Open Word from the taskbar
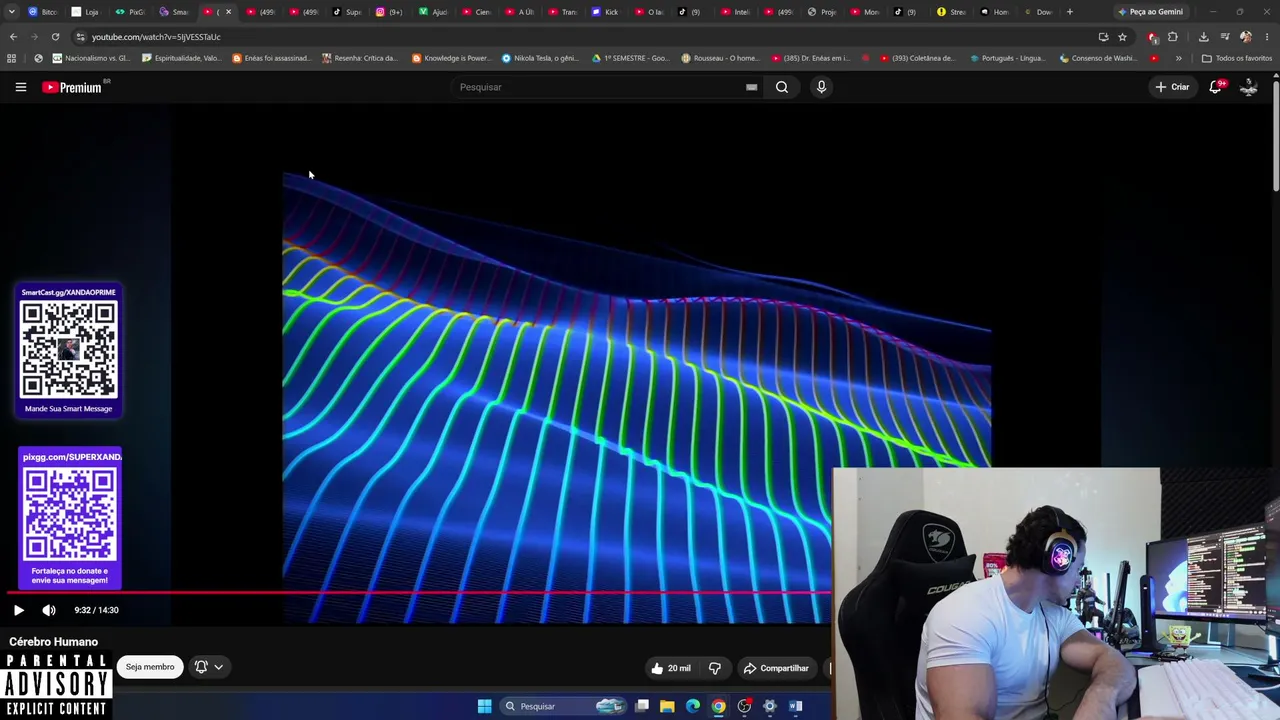This screenshot has height=720, width=1280. pos(795,706)
